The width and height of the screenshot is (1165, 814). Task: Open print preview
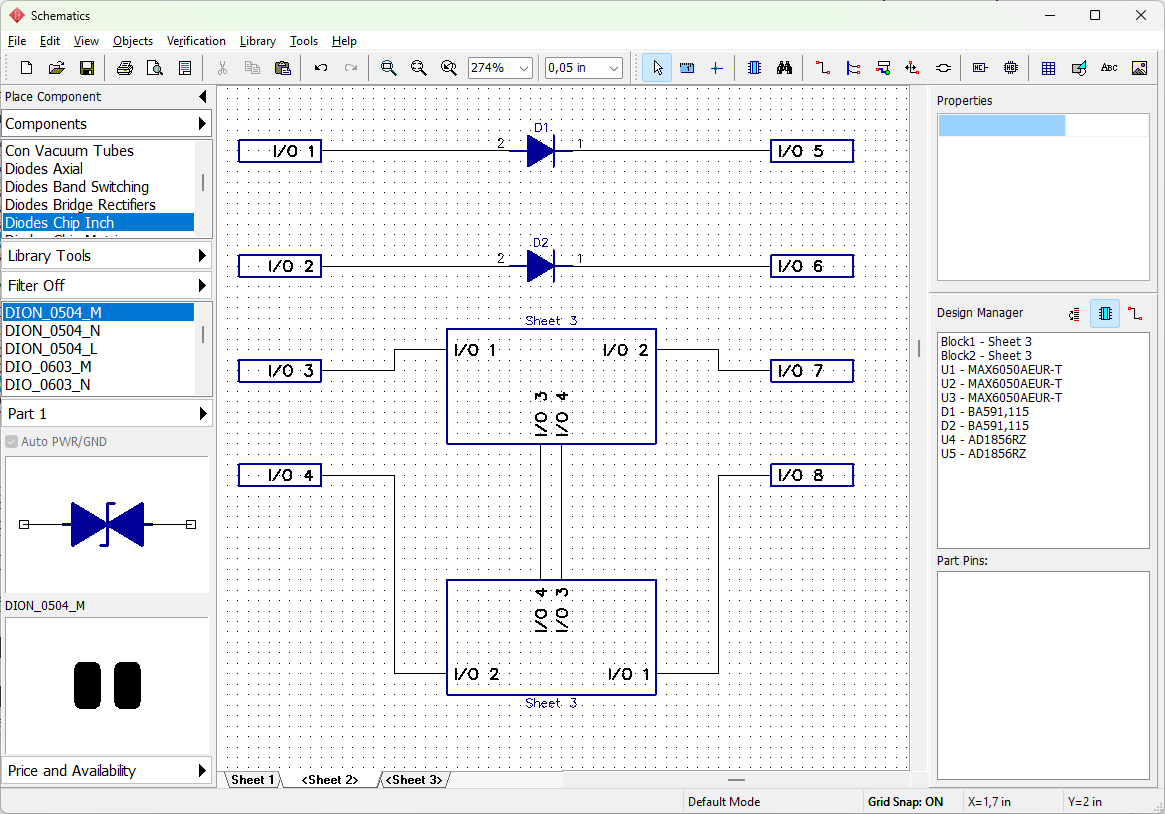point(155,68)
